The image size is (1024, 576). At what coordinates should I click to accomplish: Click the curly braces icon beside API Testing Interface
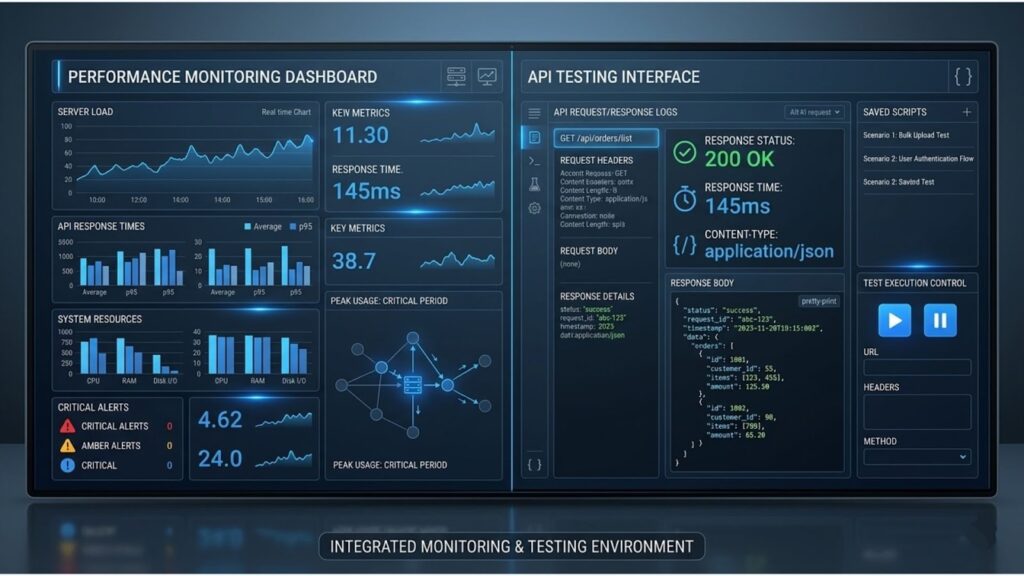pos(963,76)
